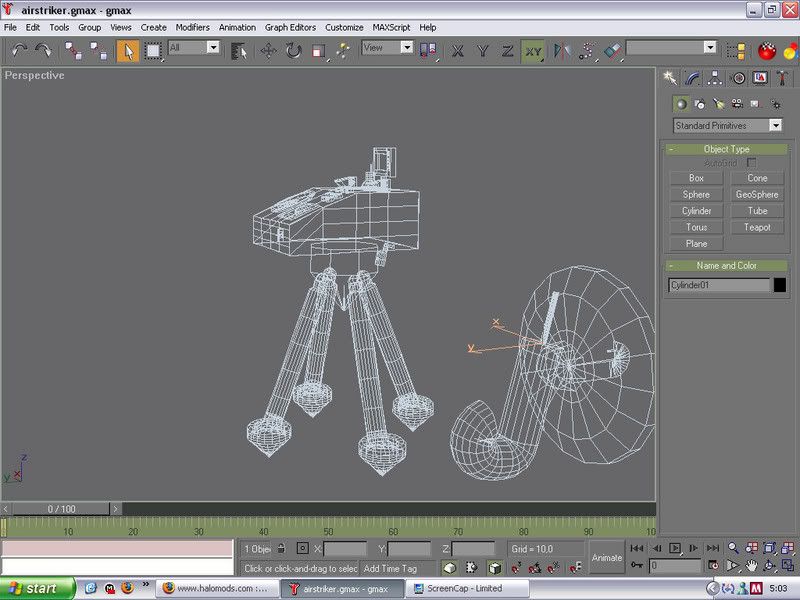Viewport: 800px width, 600px height.
Task: Open the gmax Material Editor red sphere
Action: tap(767, 51)
